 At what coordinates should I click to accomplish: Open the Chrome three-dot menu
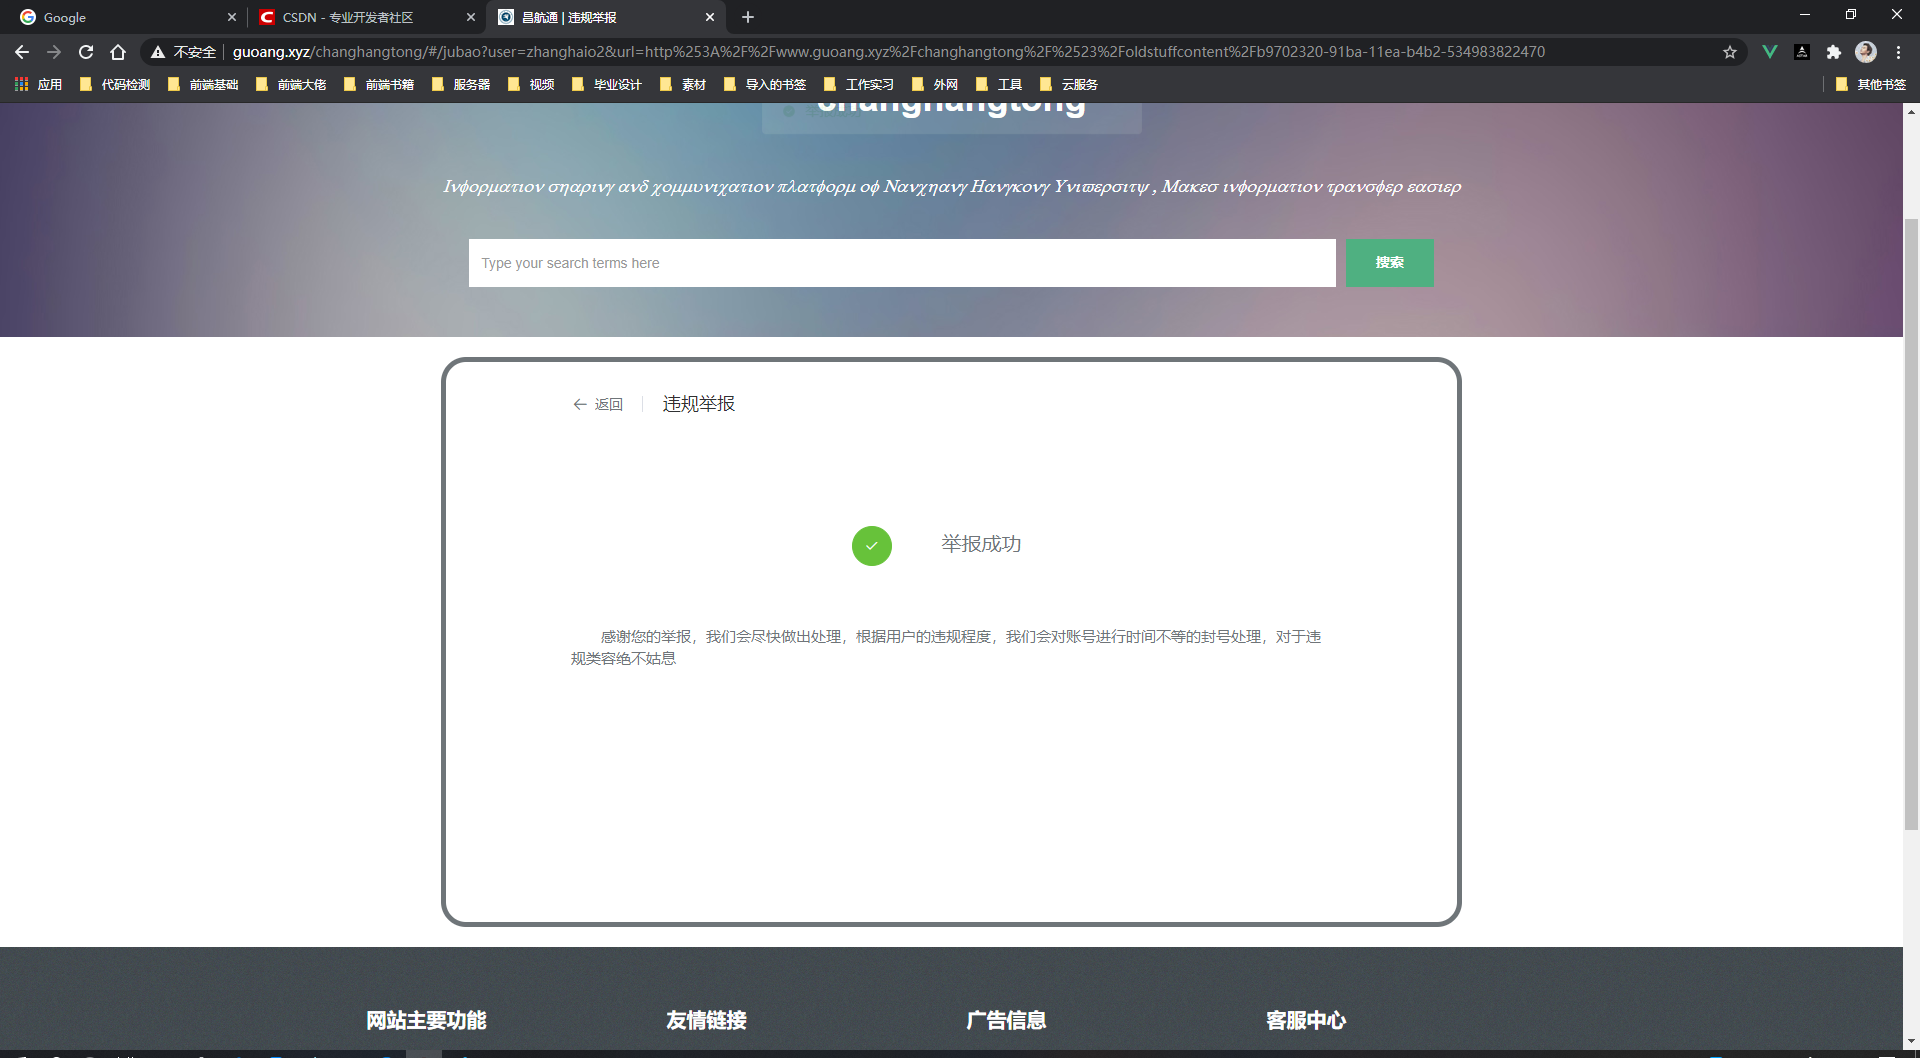[x=1898, y=52]
